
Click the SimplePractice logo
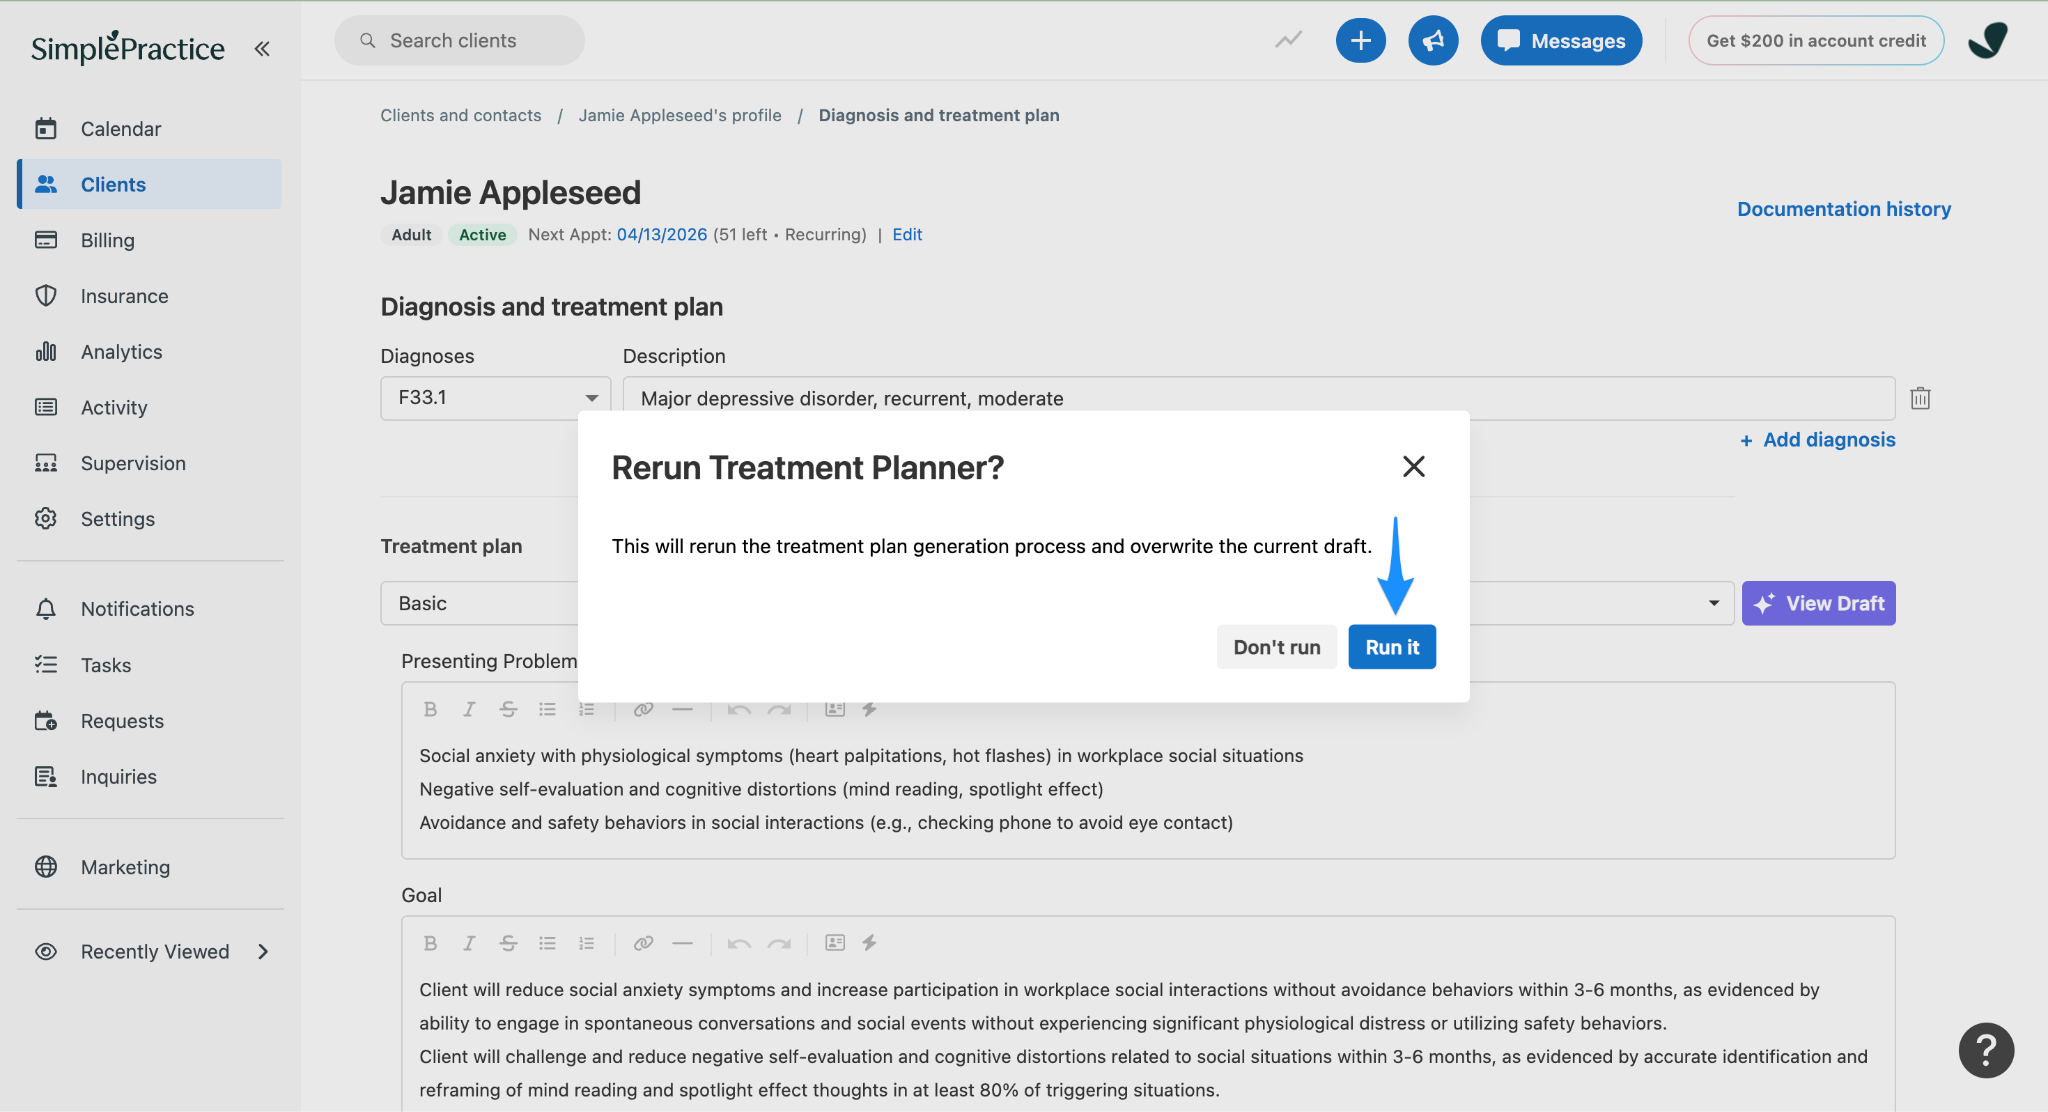tap(128, 47)
